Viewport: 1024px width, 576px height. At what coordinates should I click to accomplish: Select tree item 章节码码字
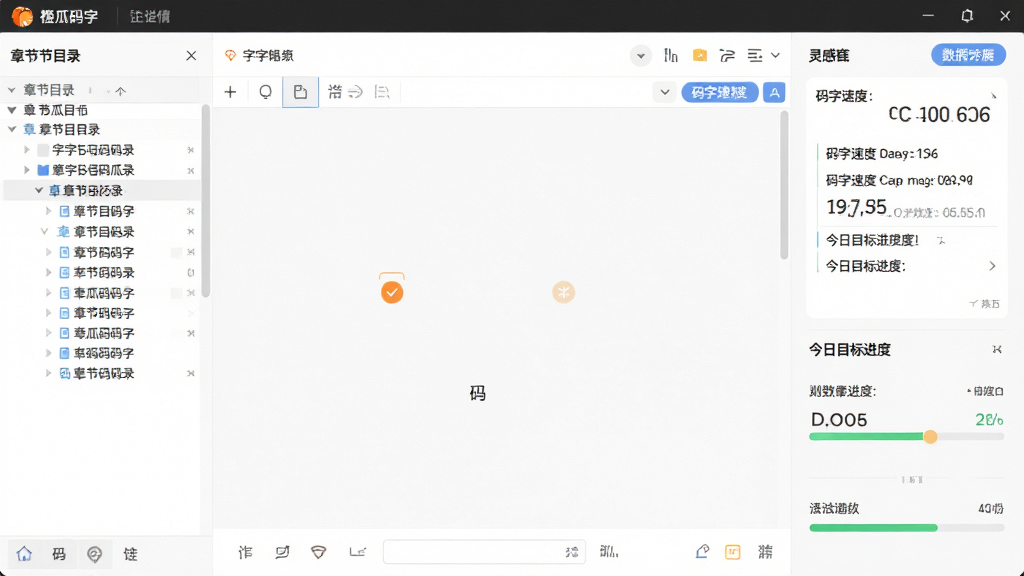(104, 252)
